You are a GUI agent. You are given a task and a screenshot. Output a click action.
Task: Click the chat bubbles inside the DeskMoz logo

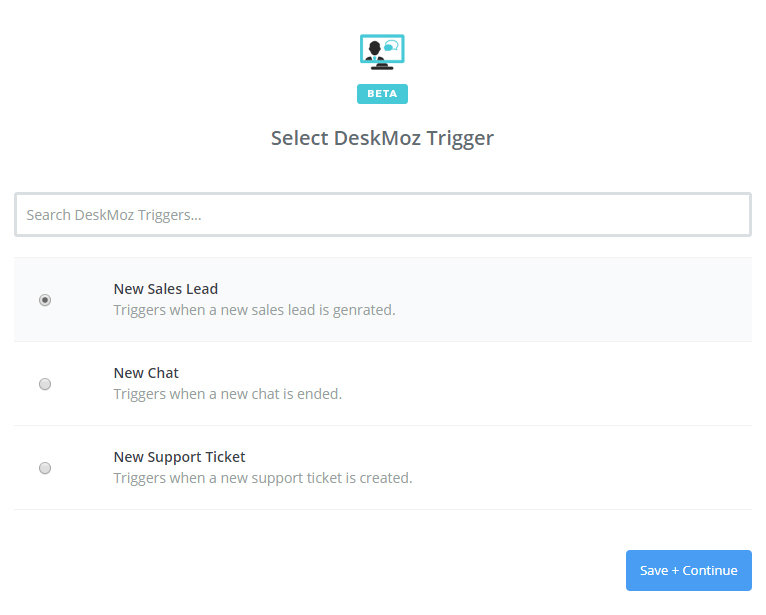point(391,46)
